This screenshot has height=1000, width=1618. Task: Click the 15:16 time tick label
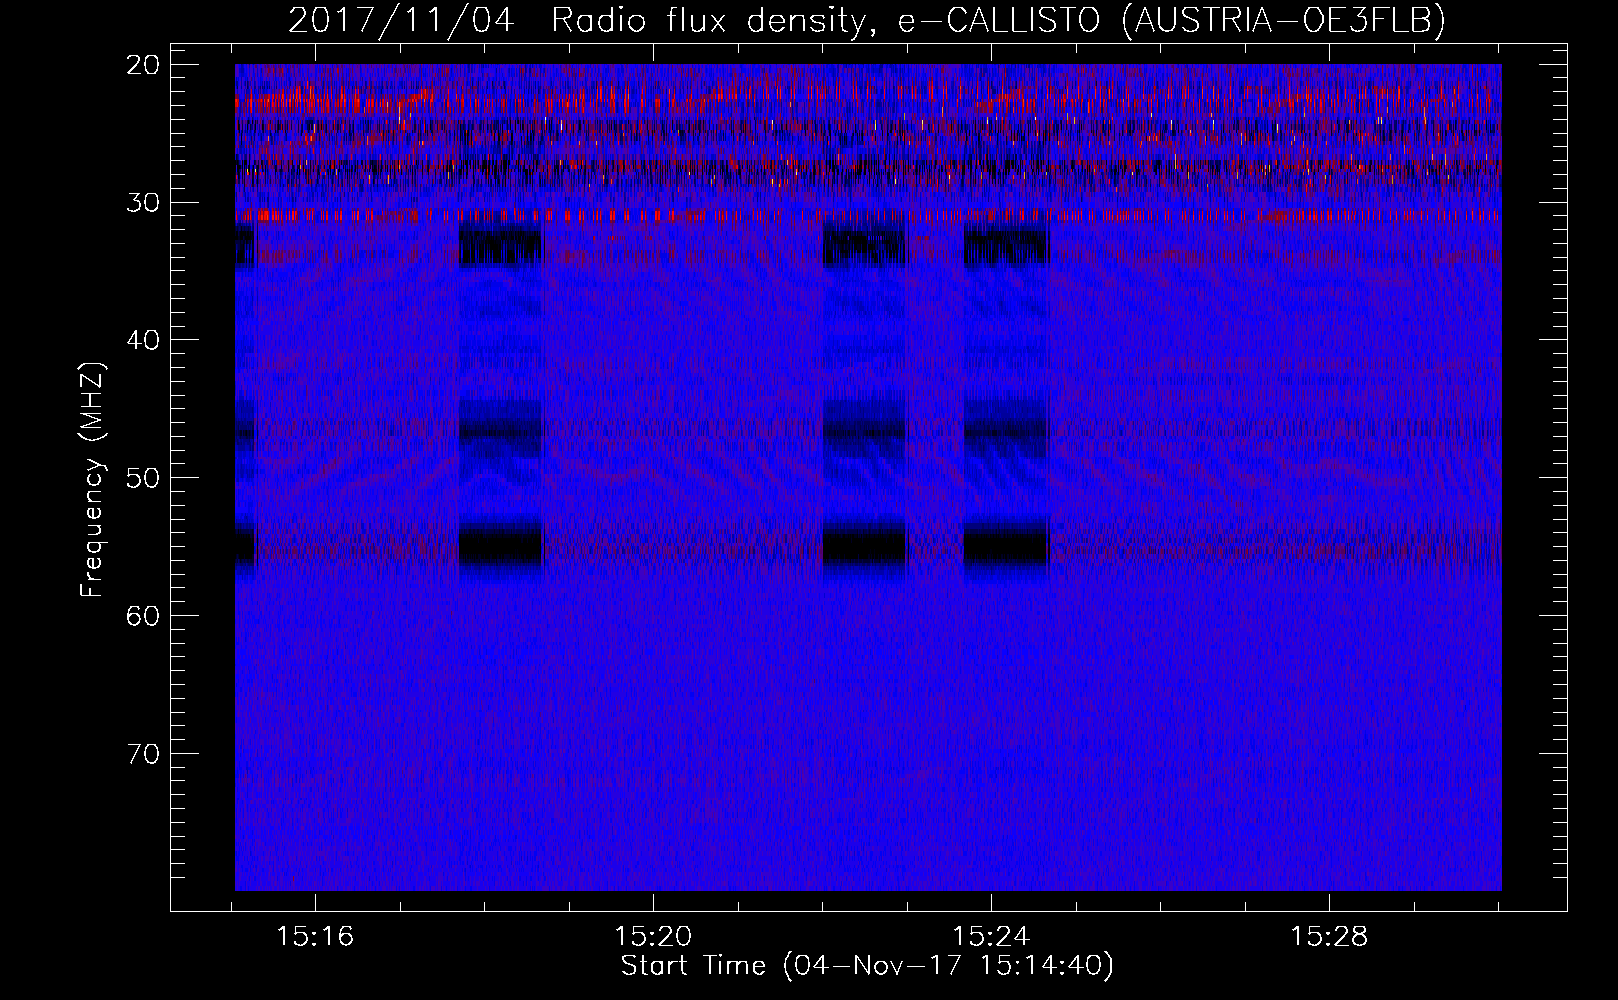316,937
